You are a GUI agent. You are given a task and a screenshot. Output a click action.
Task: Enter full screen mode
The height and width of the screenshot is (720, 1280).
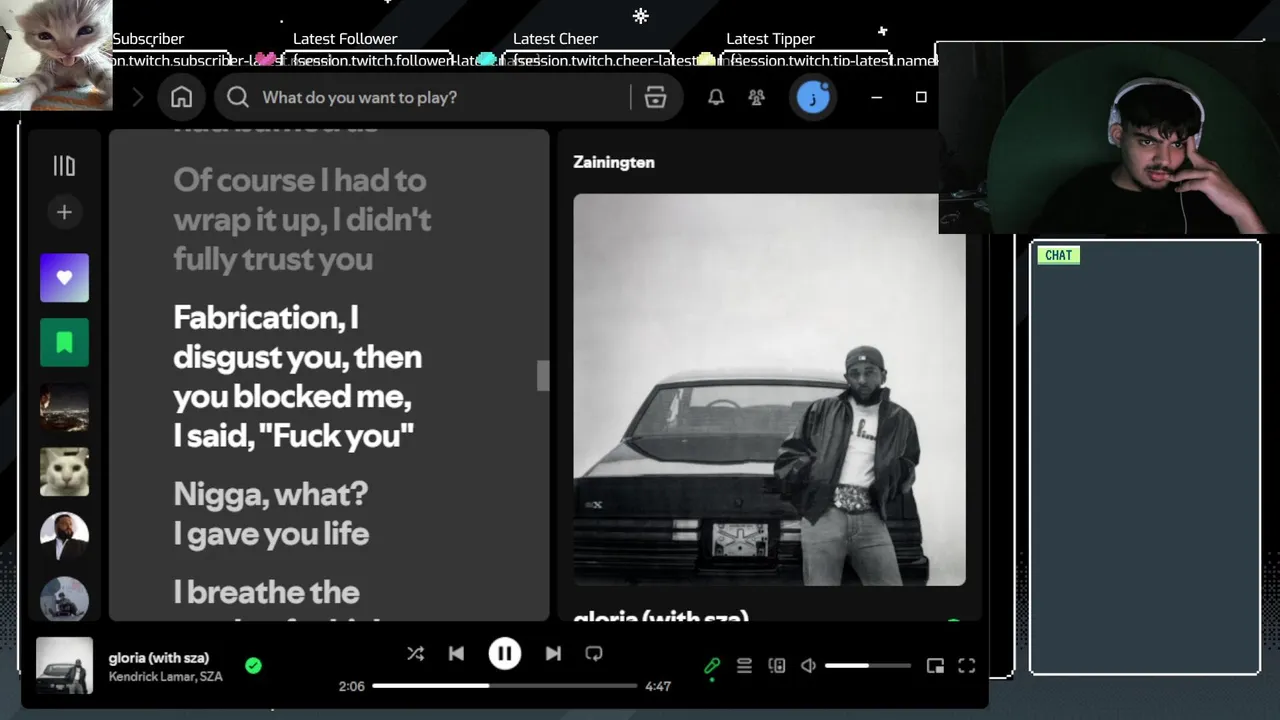tap(967, 666)
